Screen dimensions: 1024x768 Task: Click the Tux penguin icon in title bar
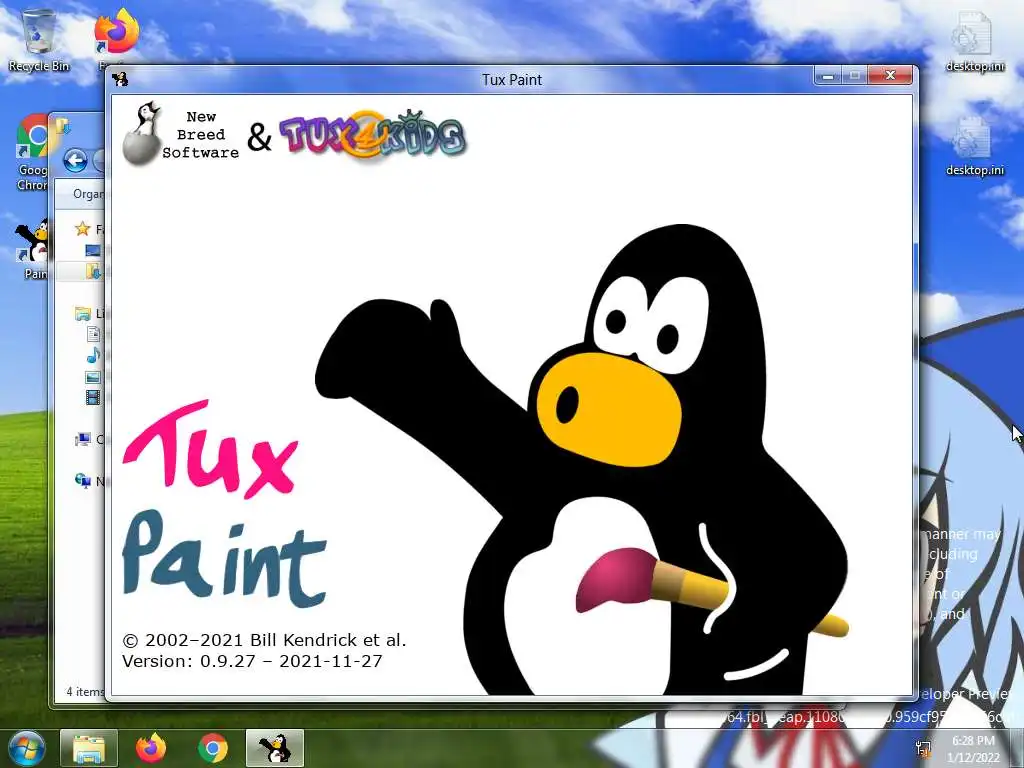[120, 79]
